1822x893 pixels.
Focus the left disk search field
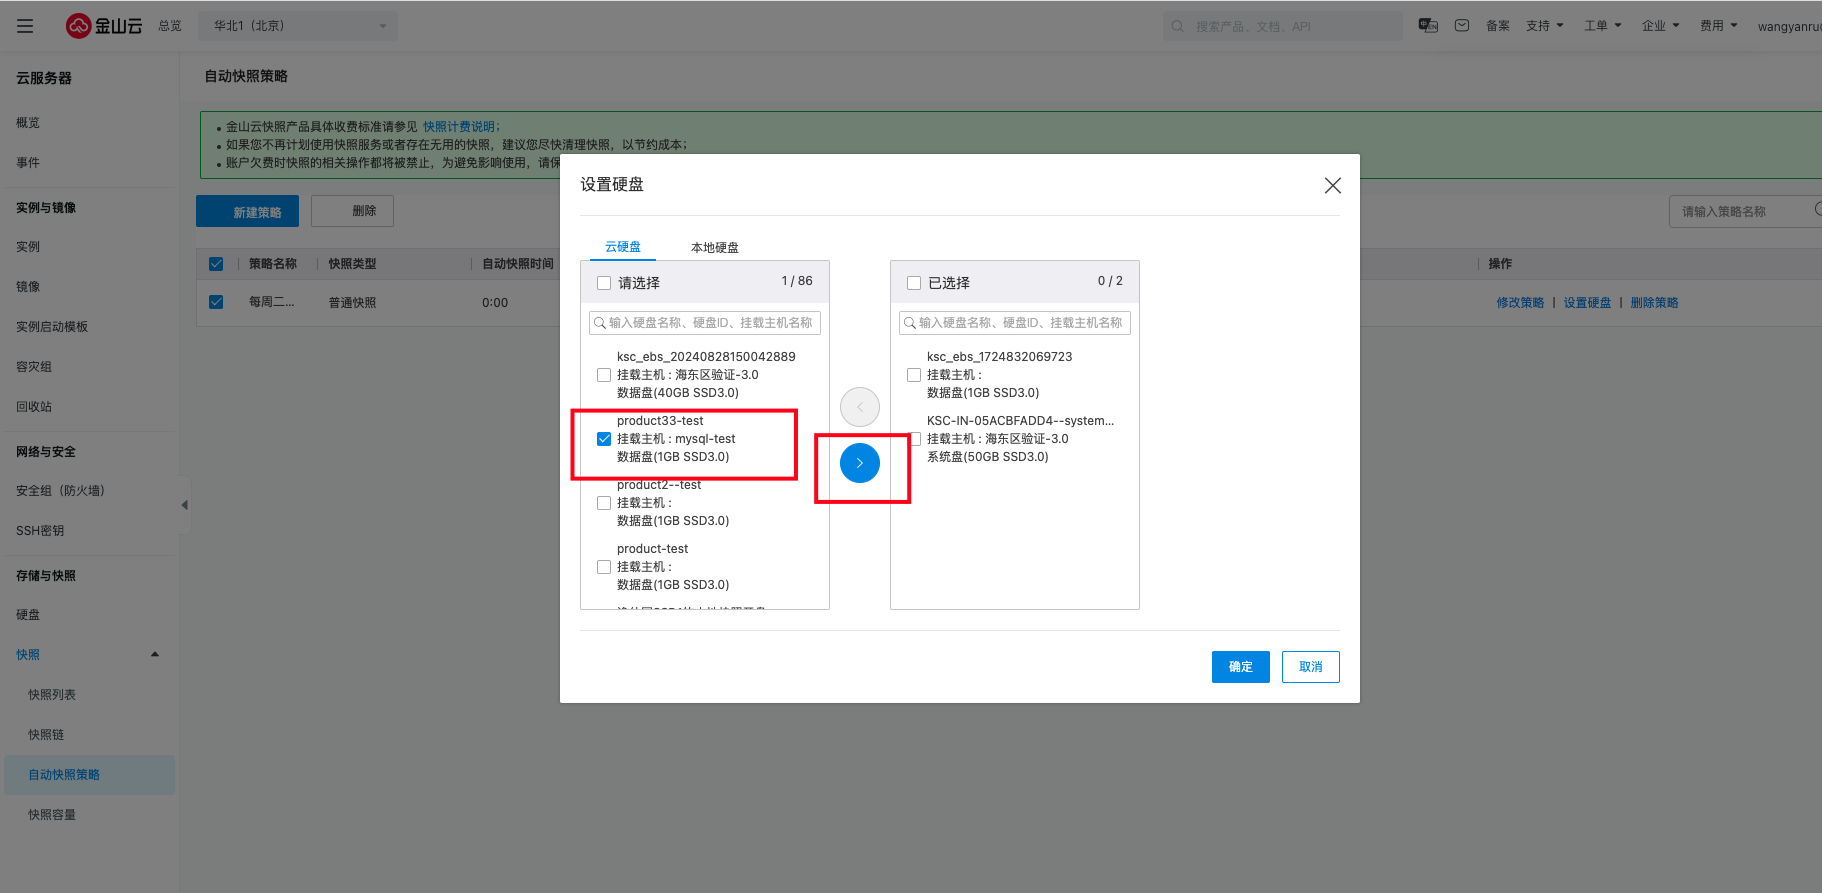coord(705,323)
